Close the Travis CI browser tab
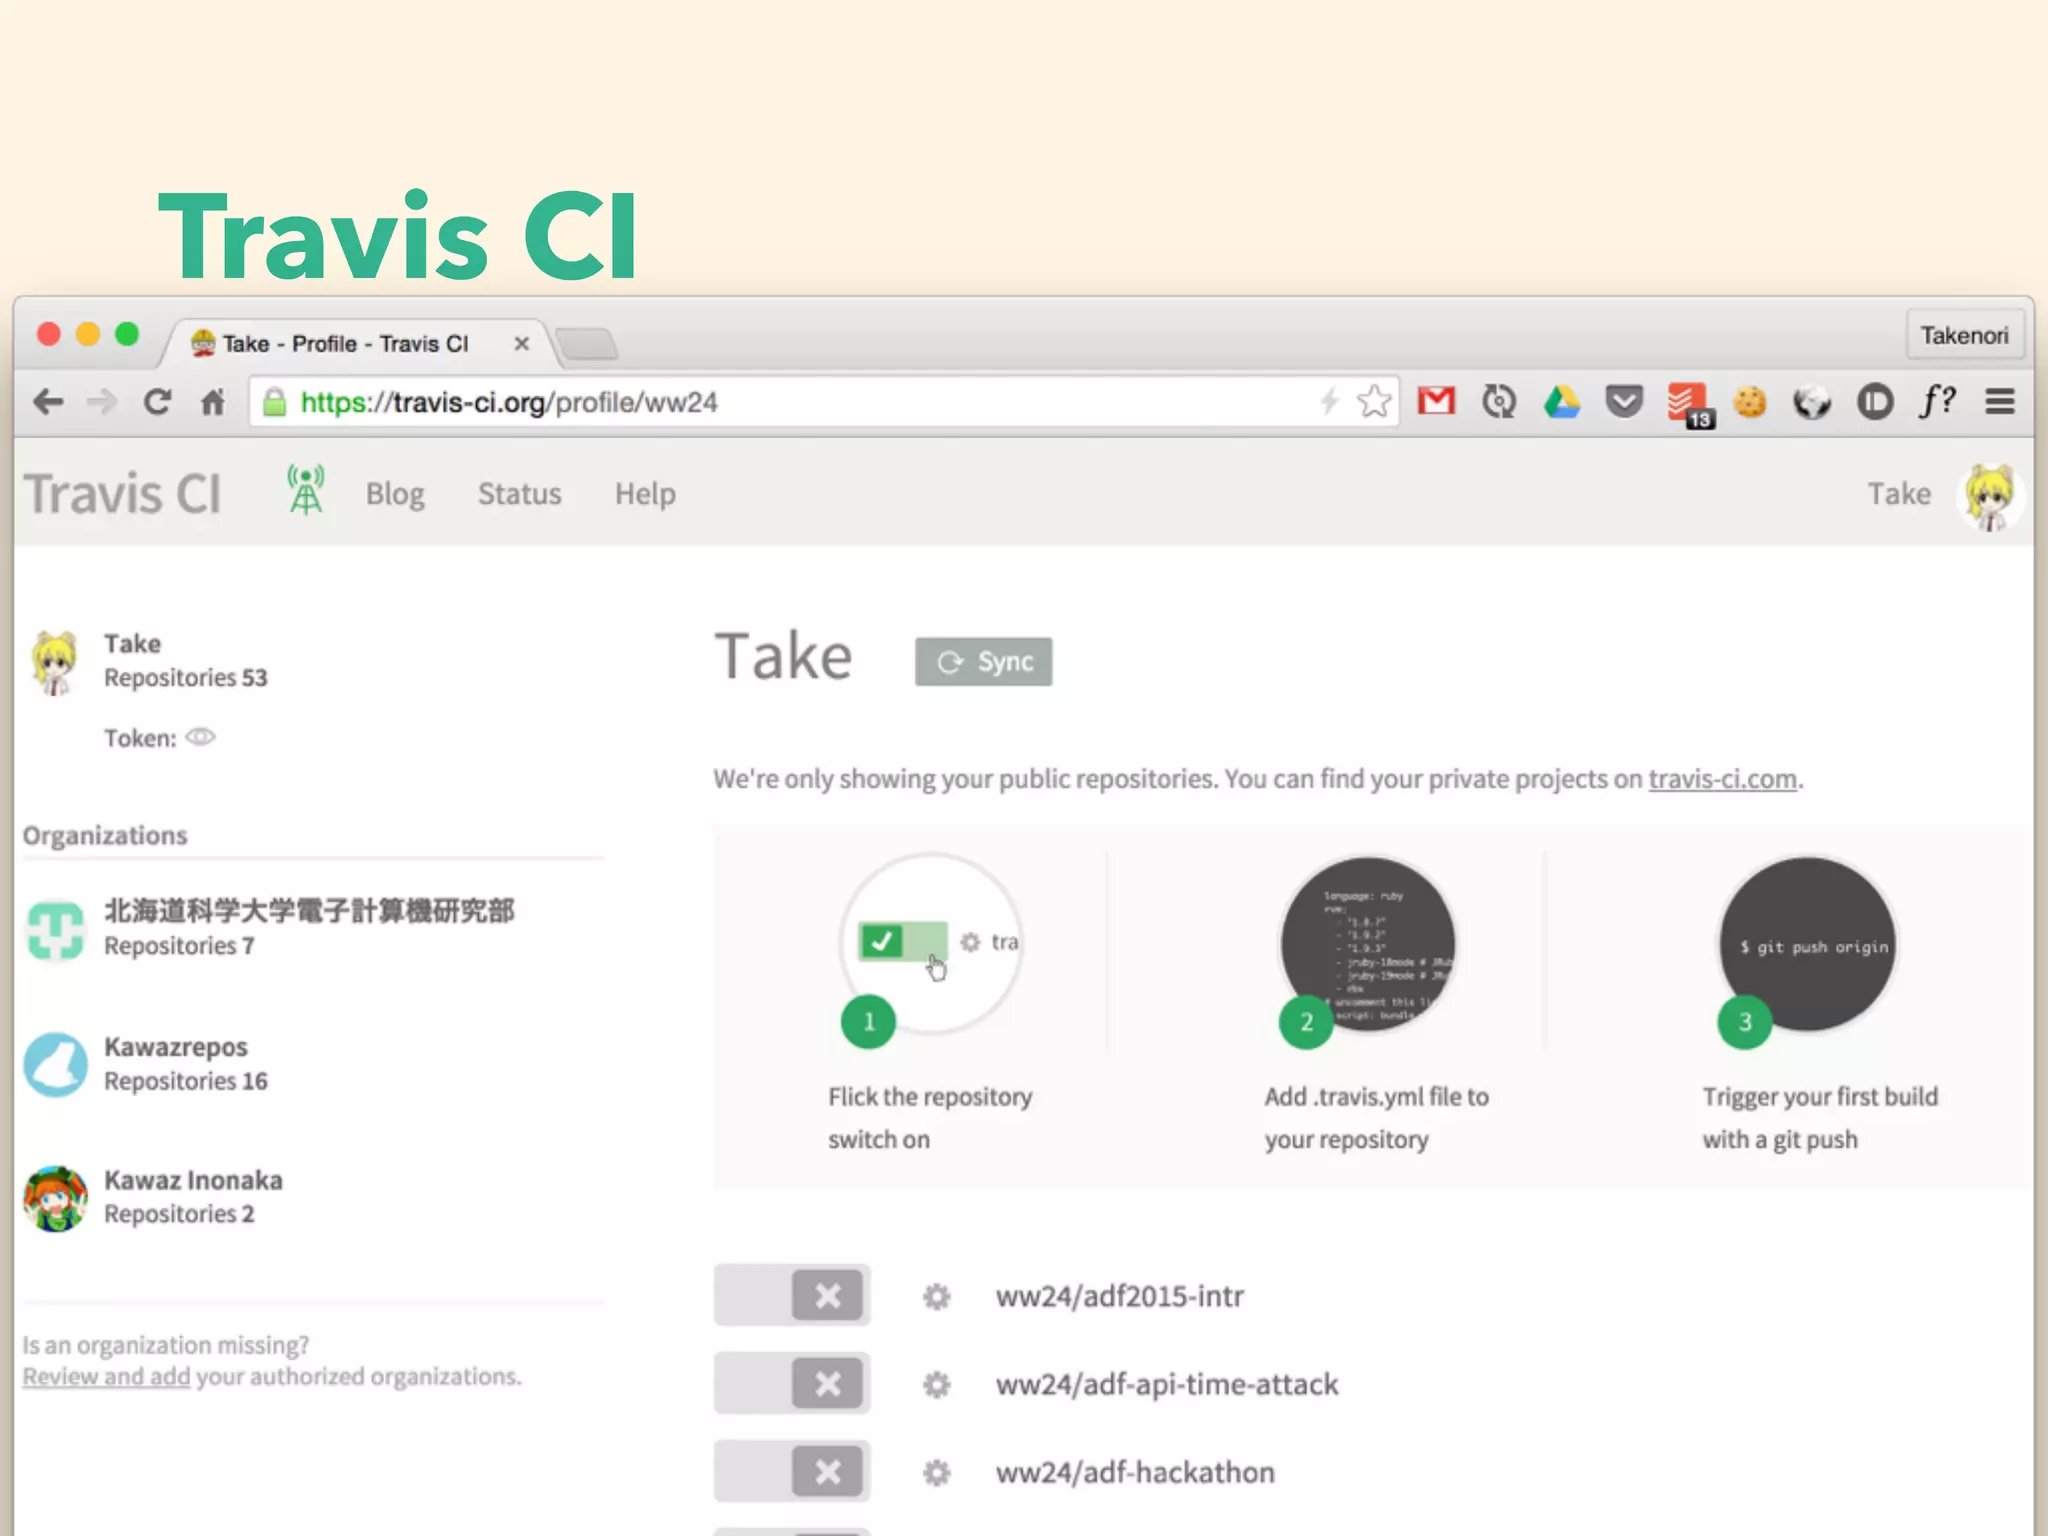2048x1536 pixels. (x=521, y=344)
